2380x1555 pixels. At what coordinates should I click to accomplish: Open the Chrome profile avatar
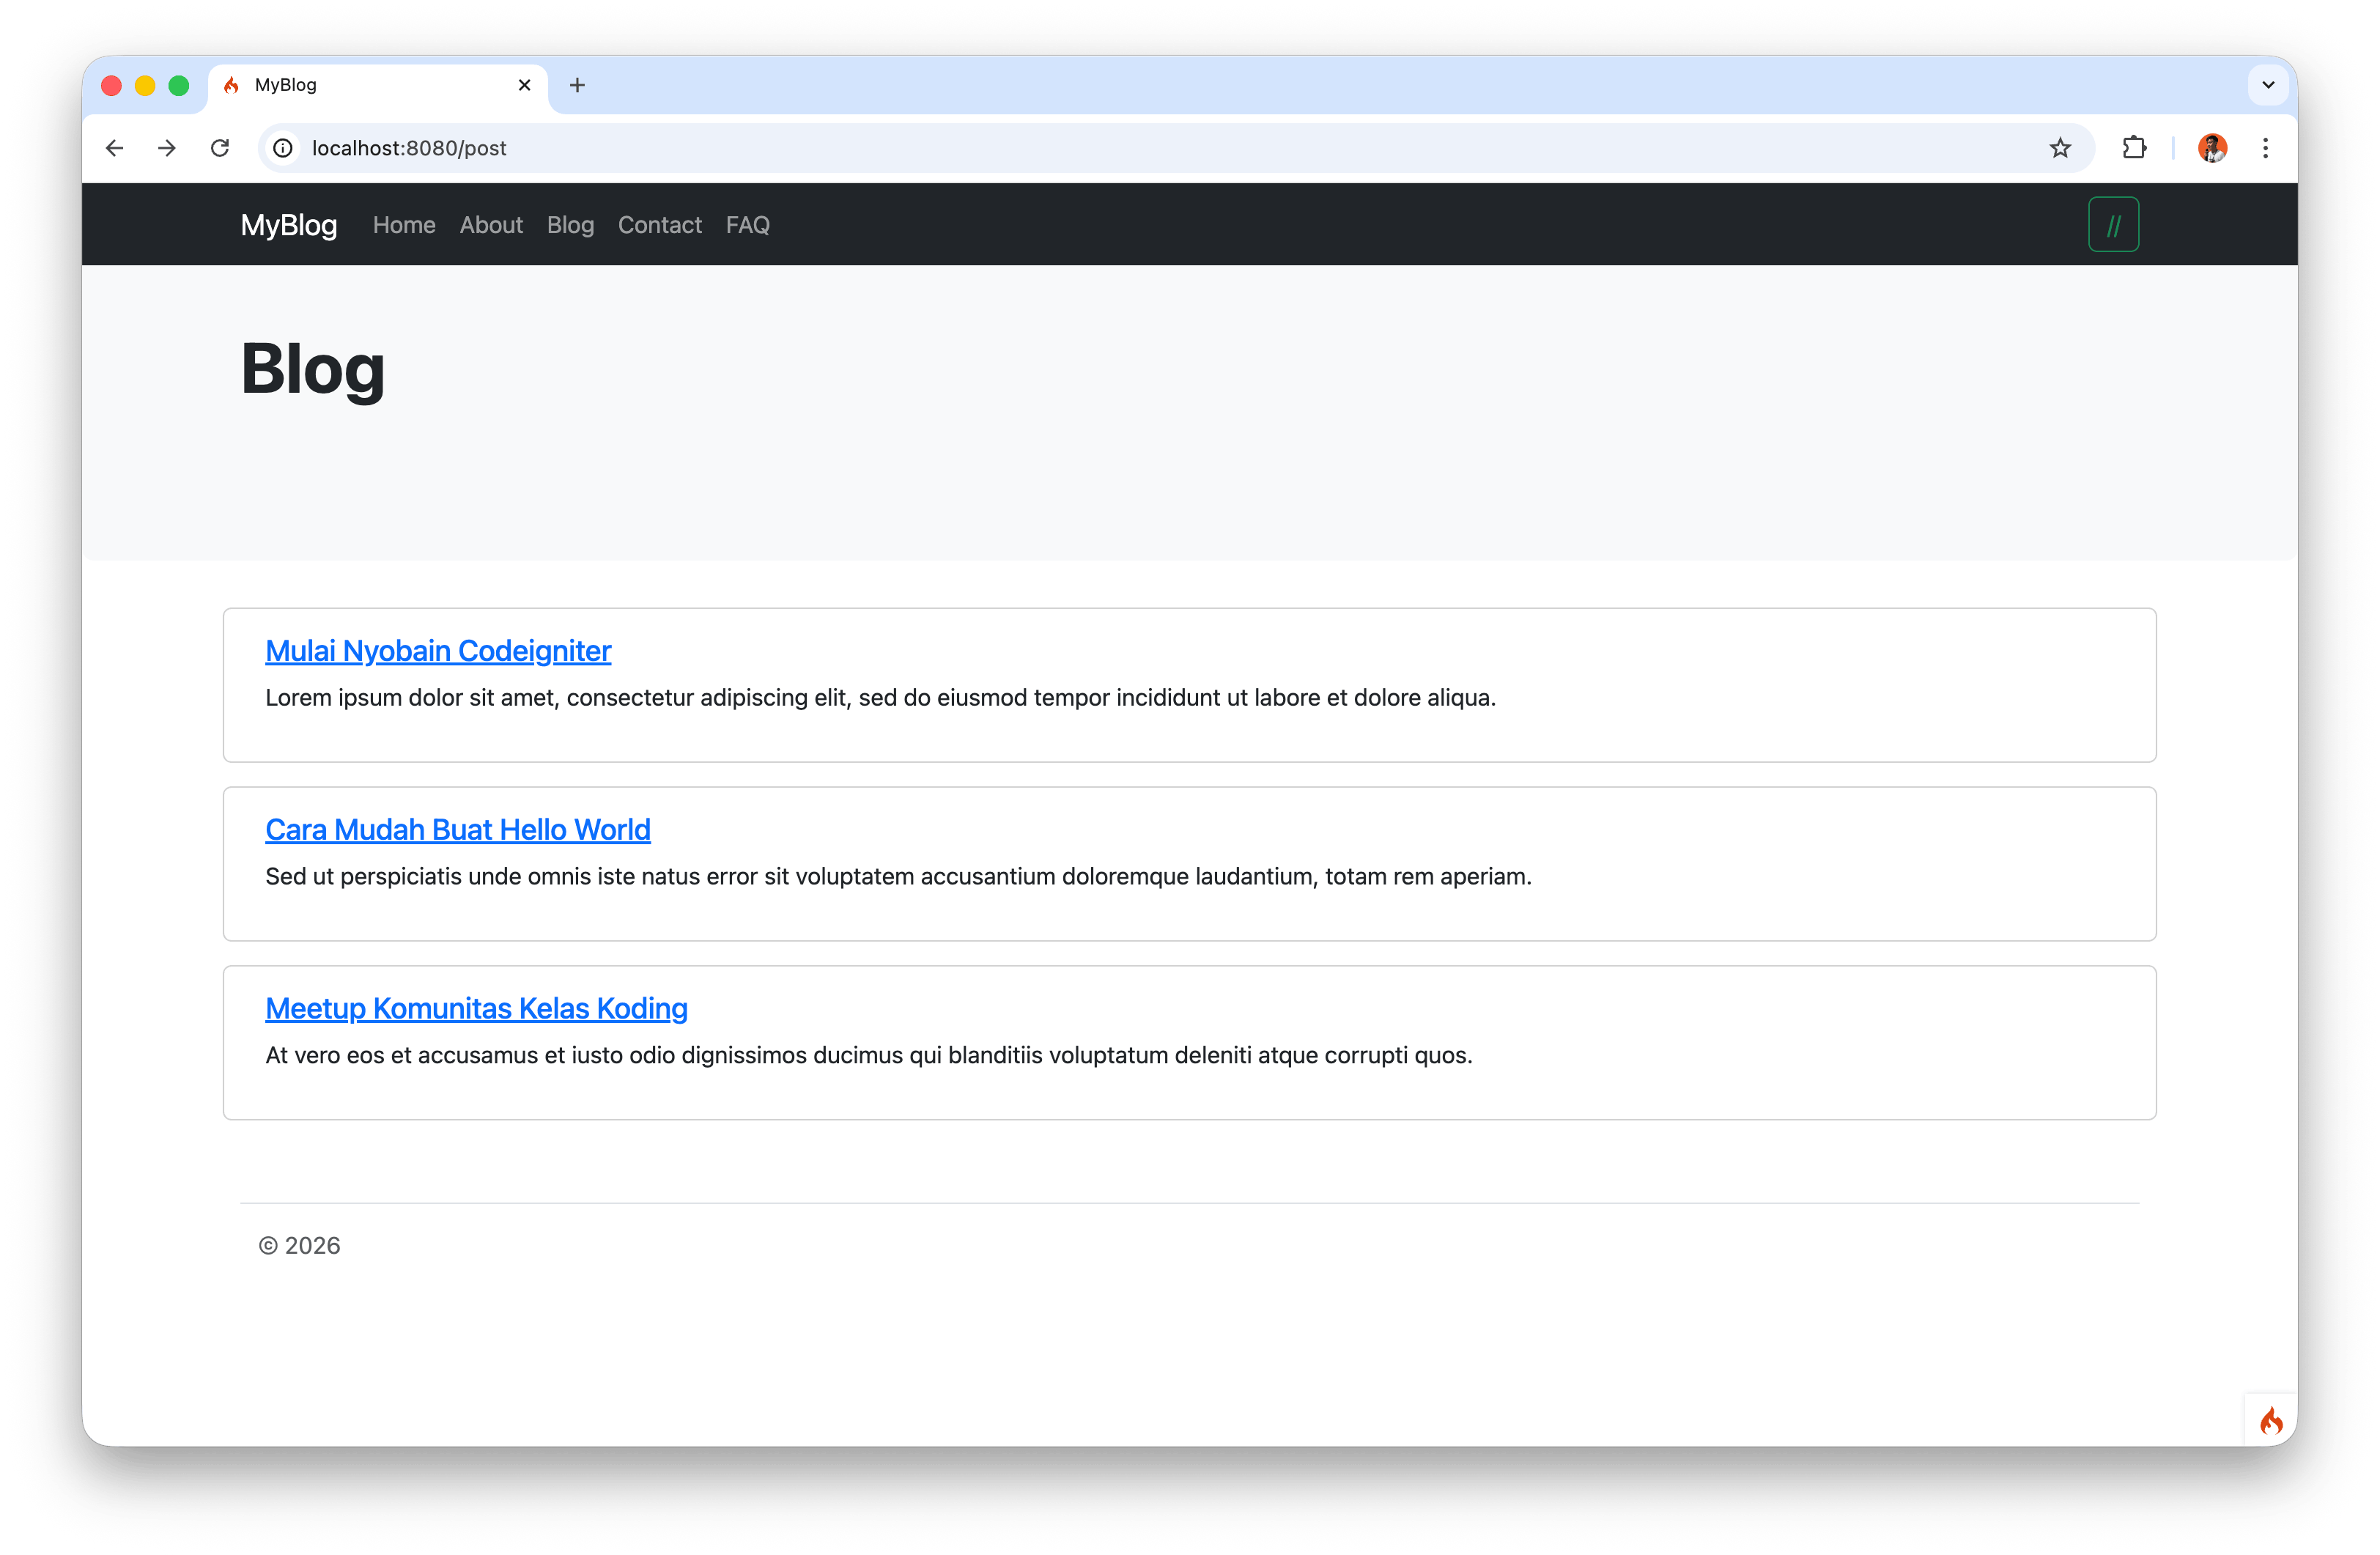tap(2212, 148)
